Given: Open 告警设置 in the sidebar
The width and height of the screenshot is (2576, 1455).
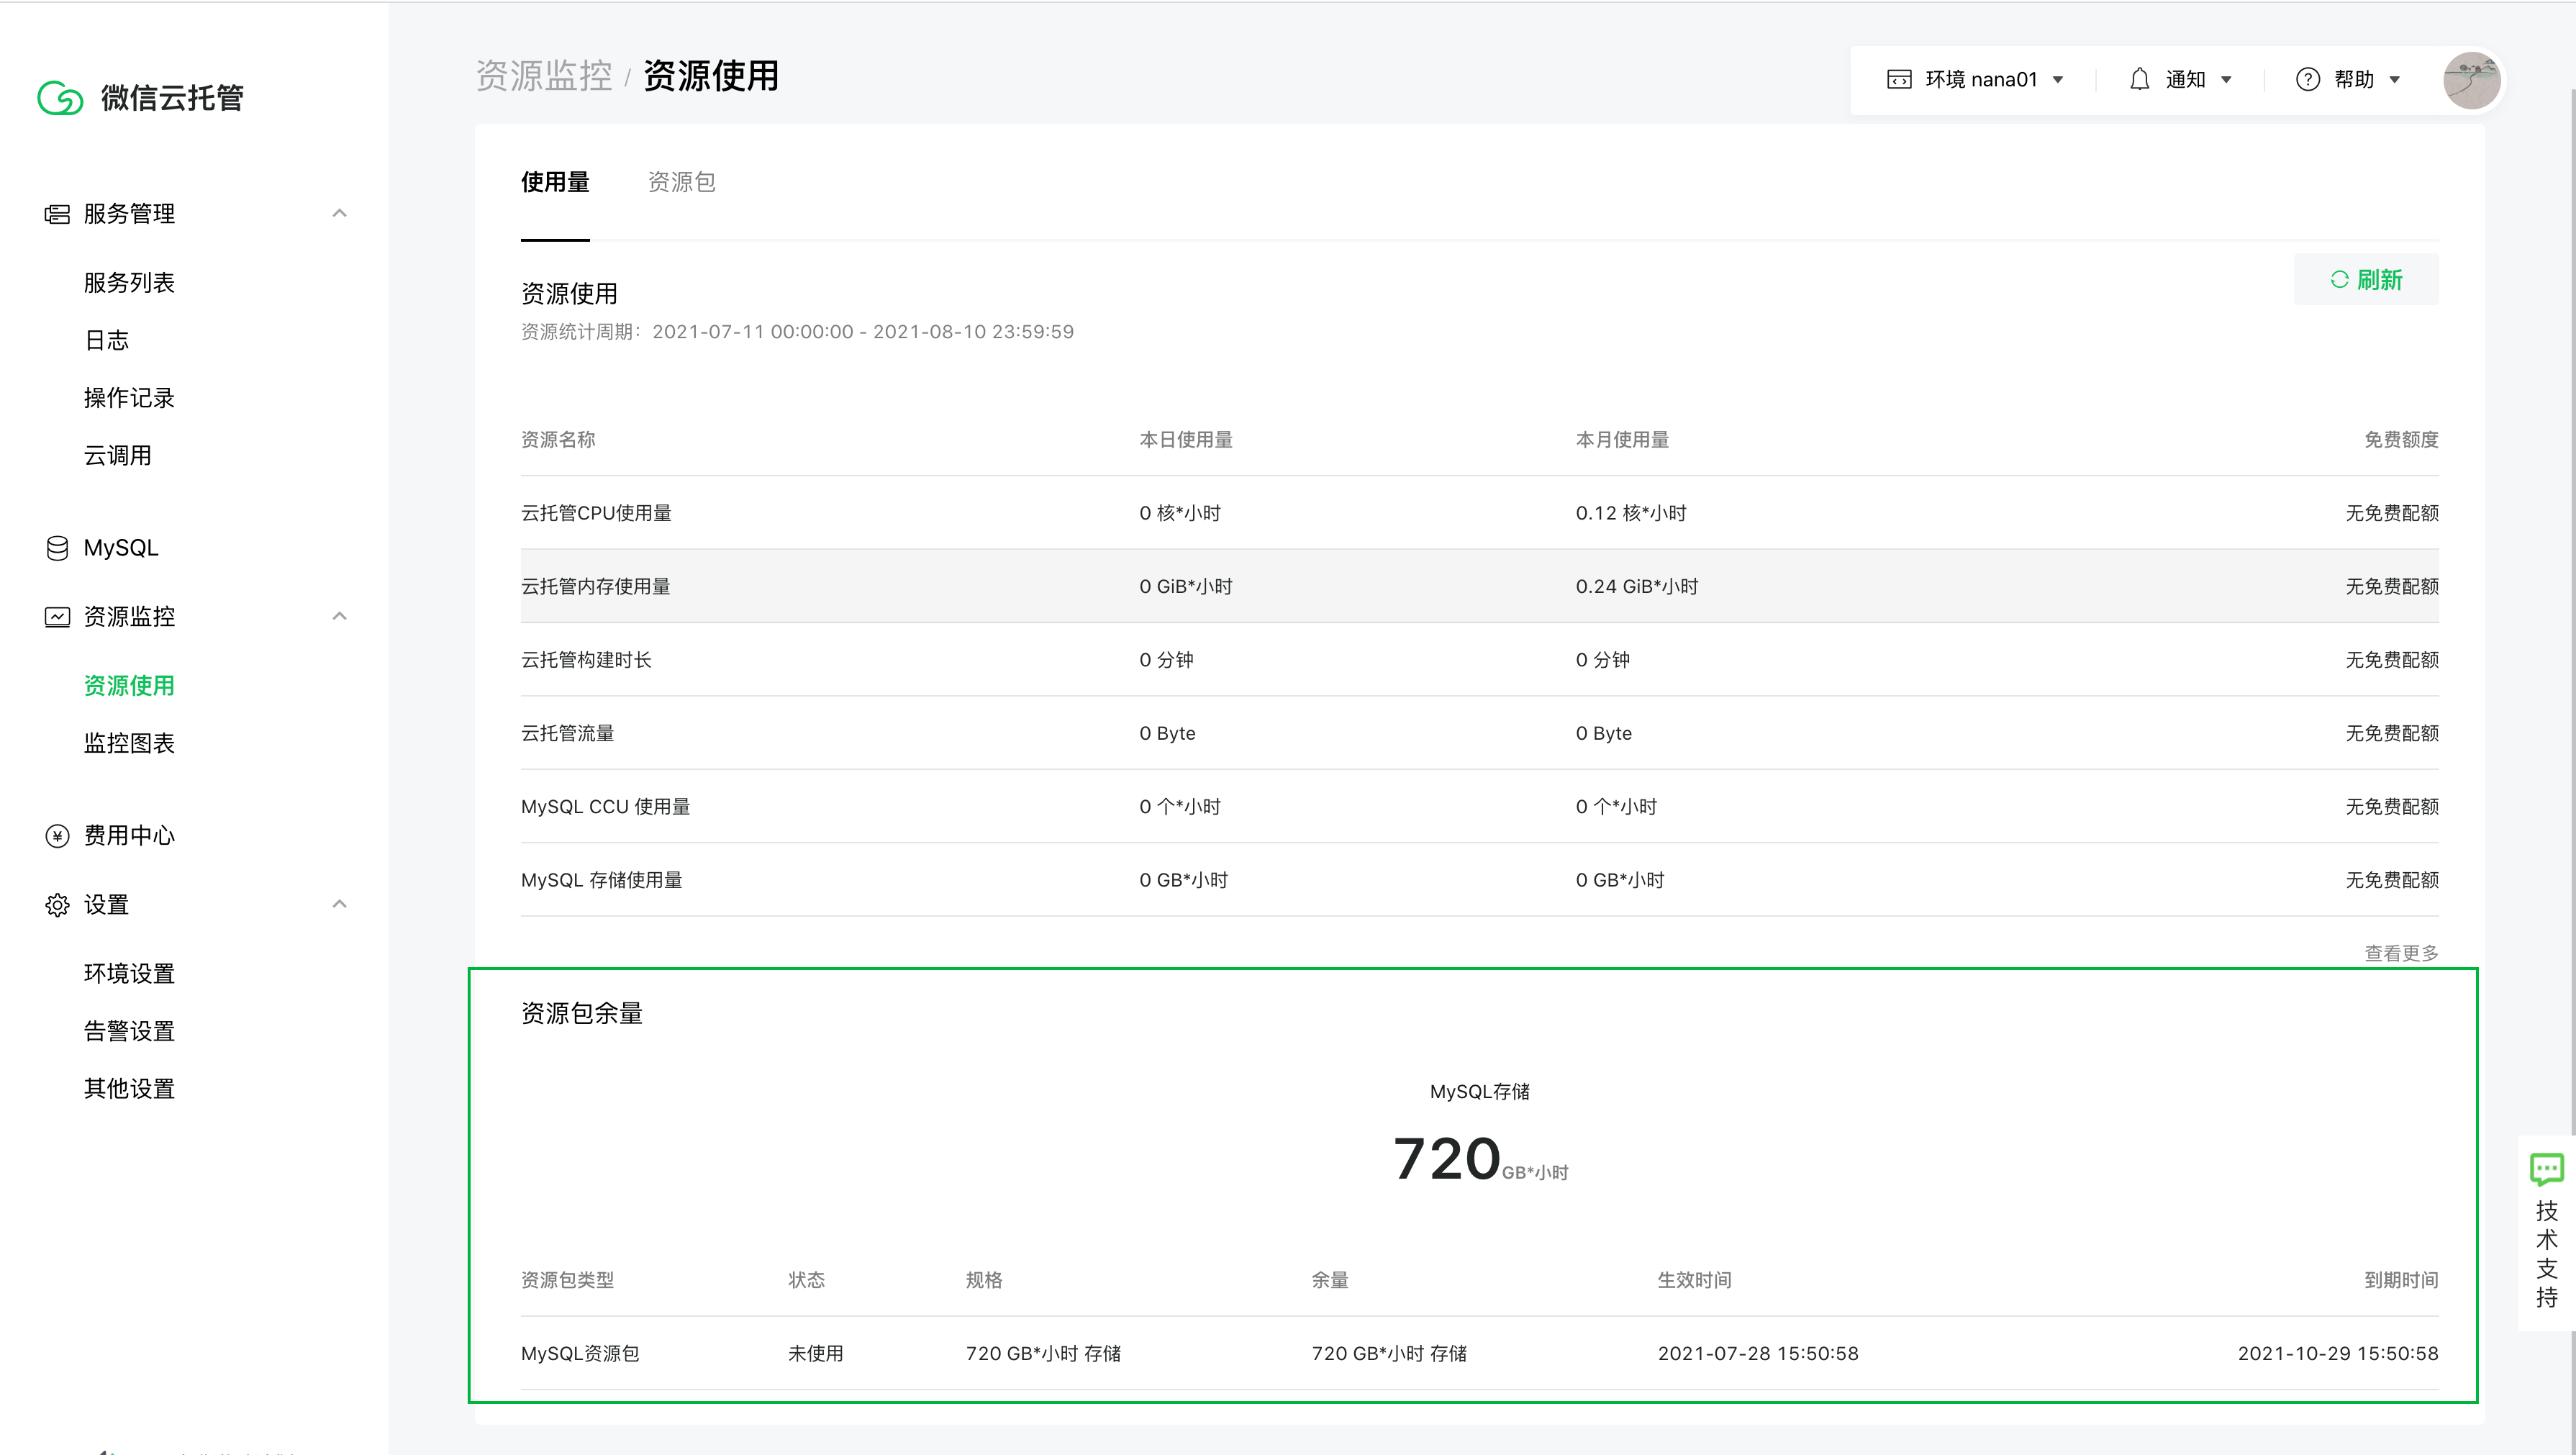Looking at the screenshot, I should (x=129, y=1032).
